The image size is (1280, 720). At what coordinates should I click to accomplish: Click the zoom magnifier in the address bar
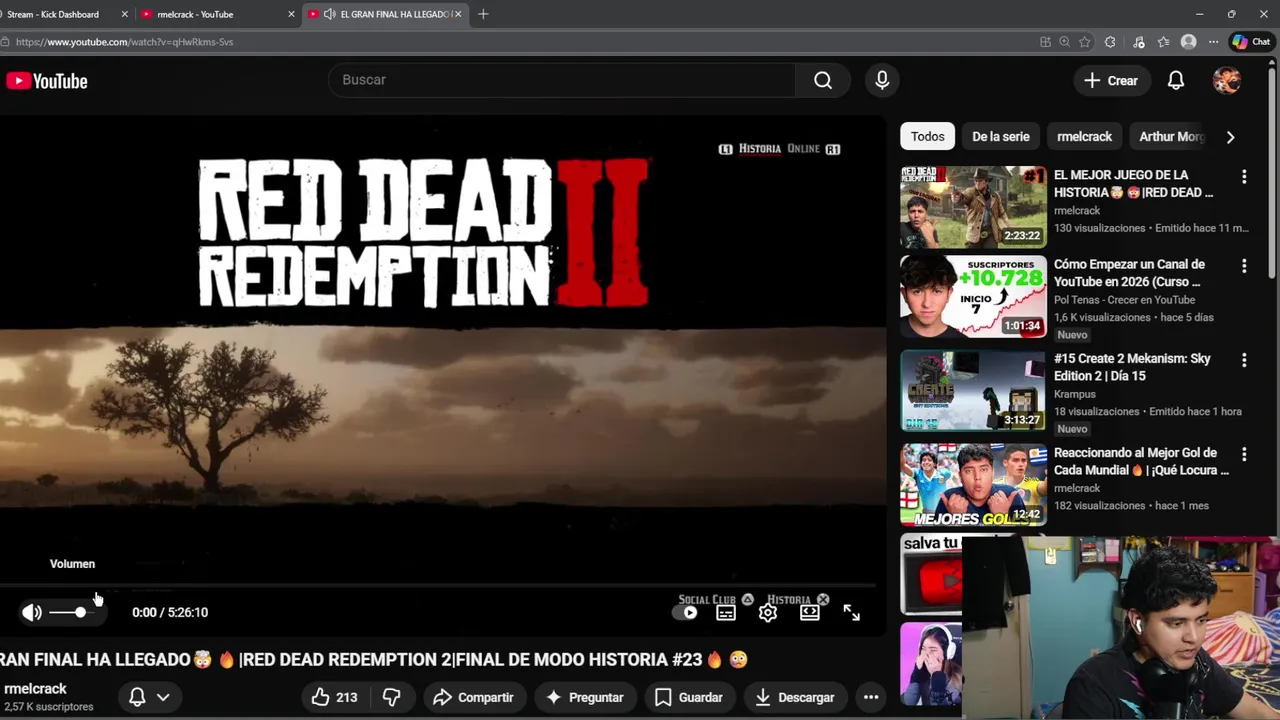1064,42
